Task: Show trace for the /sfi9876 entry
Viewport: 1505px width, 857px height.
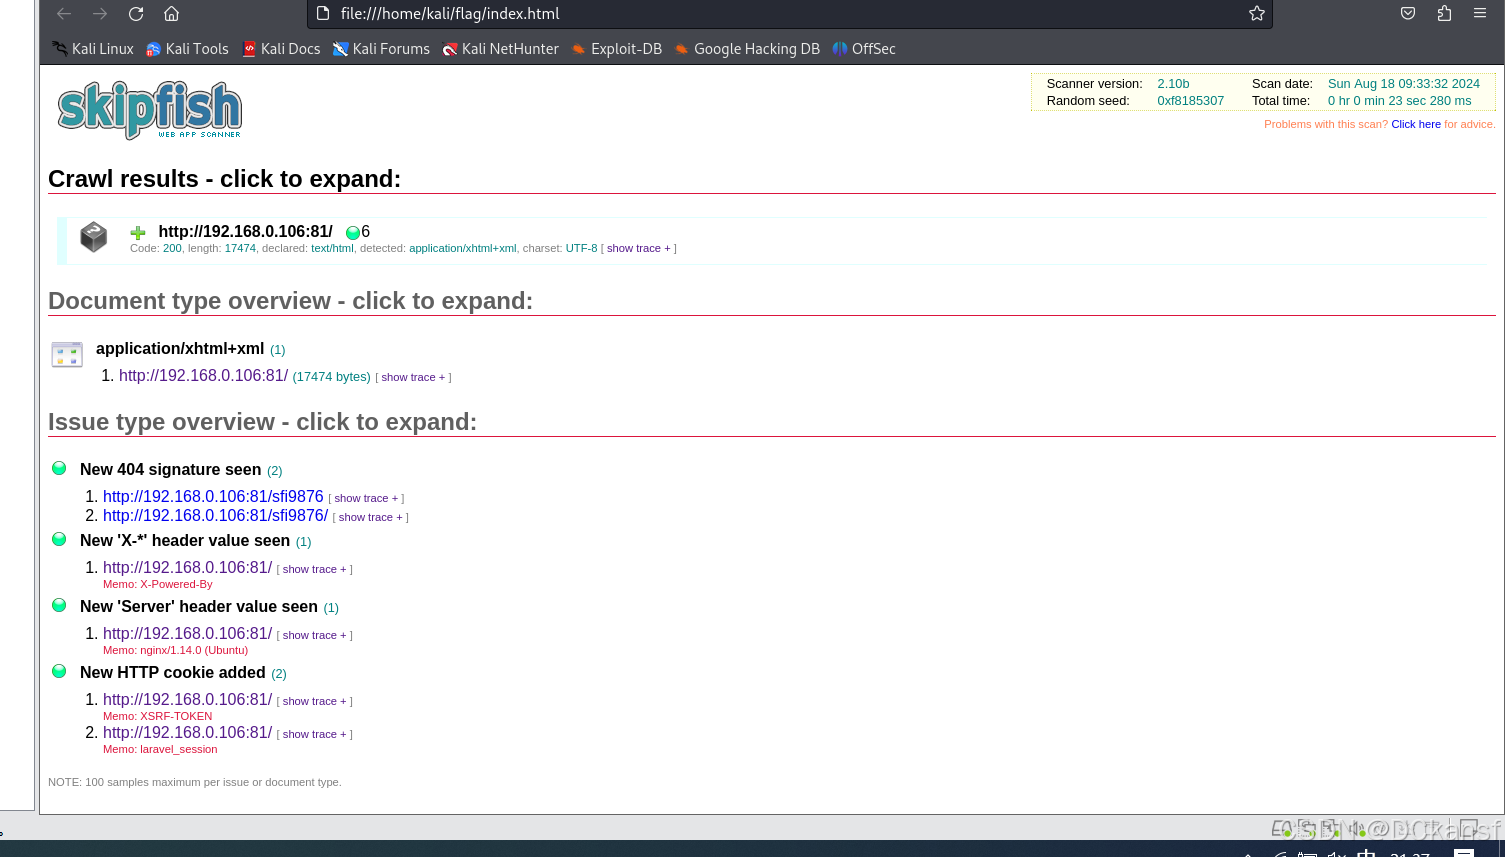Action: pyautogui.click(x=366, y=498)
